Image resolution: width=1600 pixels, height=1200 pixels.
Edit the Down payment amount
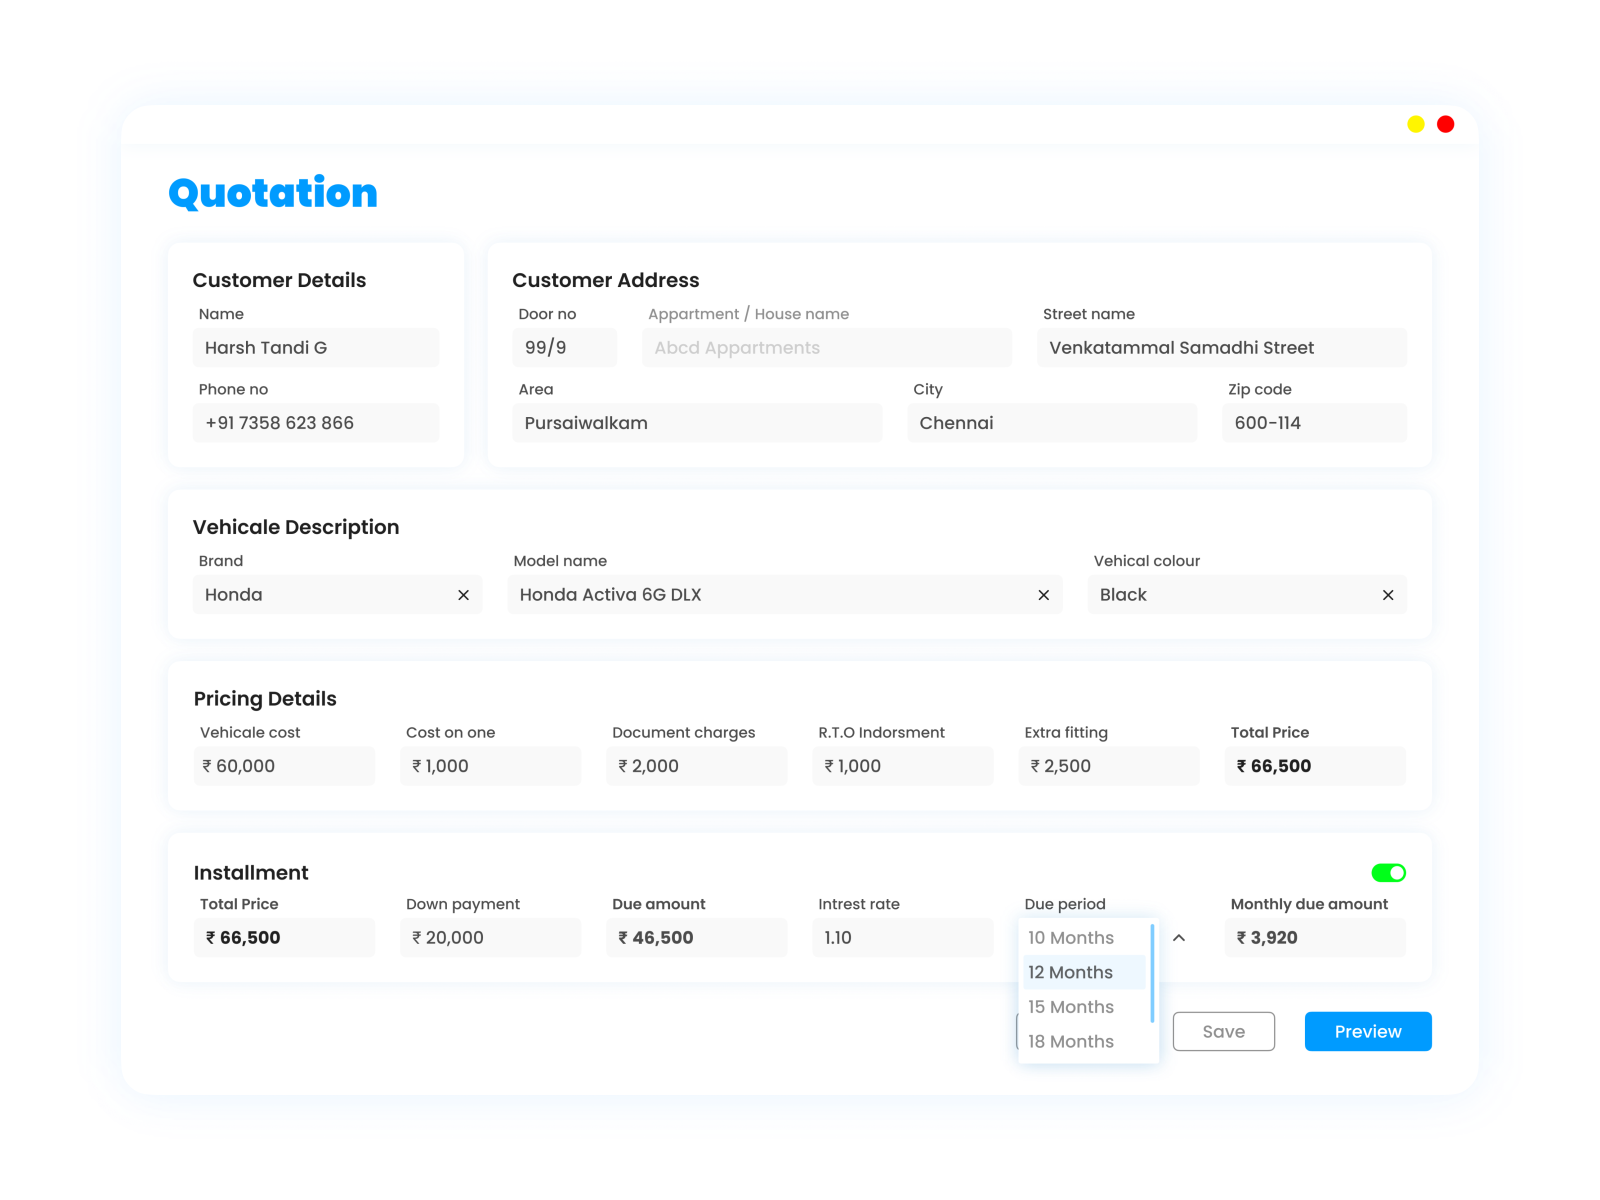(x=490, y=937)
